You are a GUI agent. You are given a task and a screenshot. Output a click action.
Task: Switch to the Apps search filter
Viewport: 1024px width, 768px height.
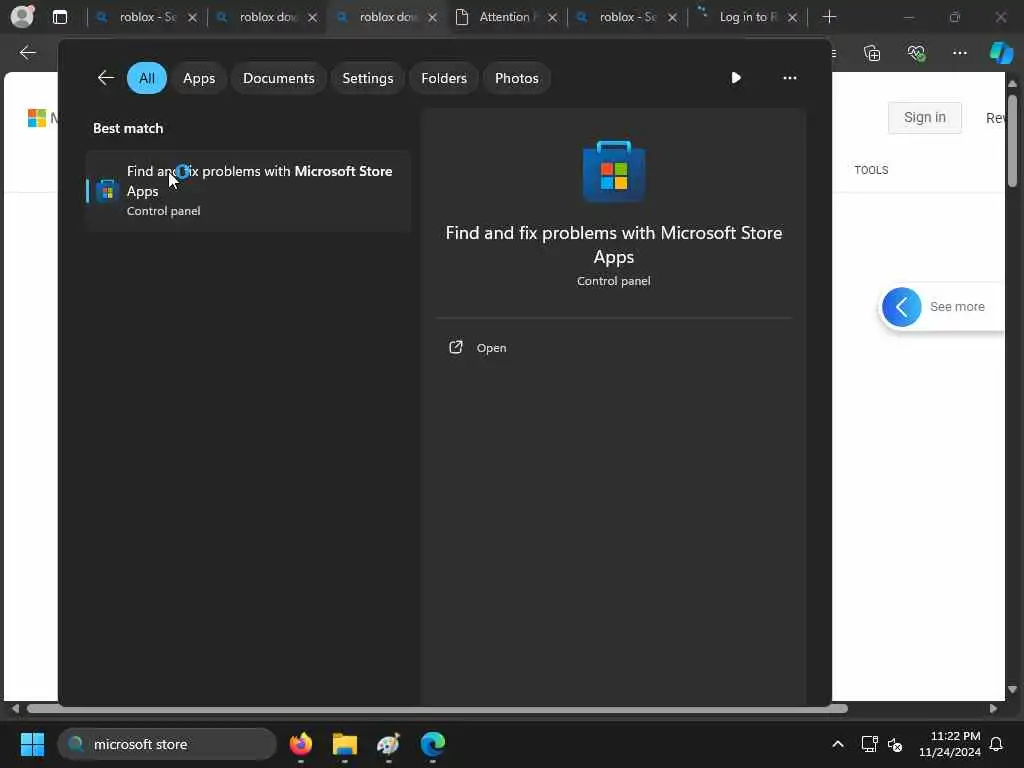click(x=199, y=78)
